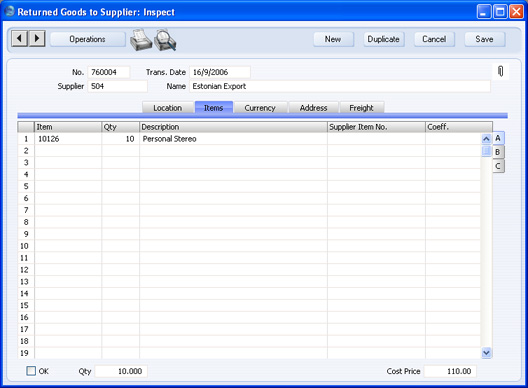This screenshot has height=388, width=528.
Task: Tick the OK checkbox
Action: [x=31, y=371]
